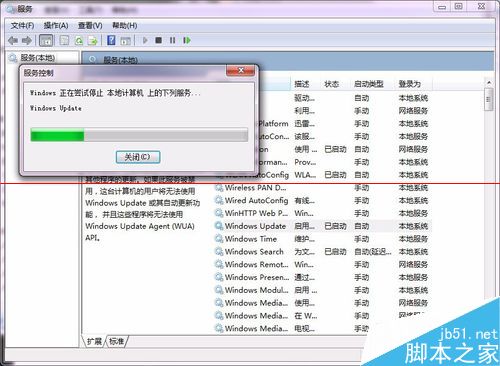Click the Forward arrow toolbar icon
Screen dimensions: 500x366
point(27,41)
